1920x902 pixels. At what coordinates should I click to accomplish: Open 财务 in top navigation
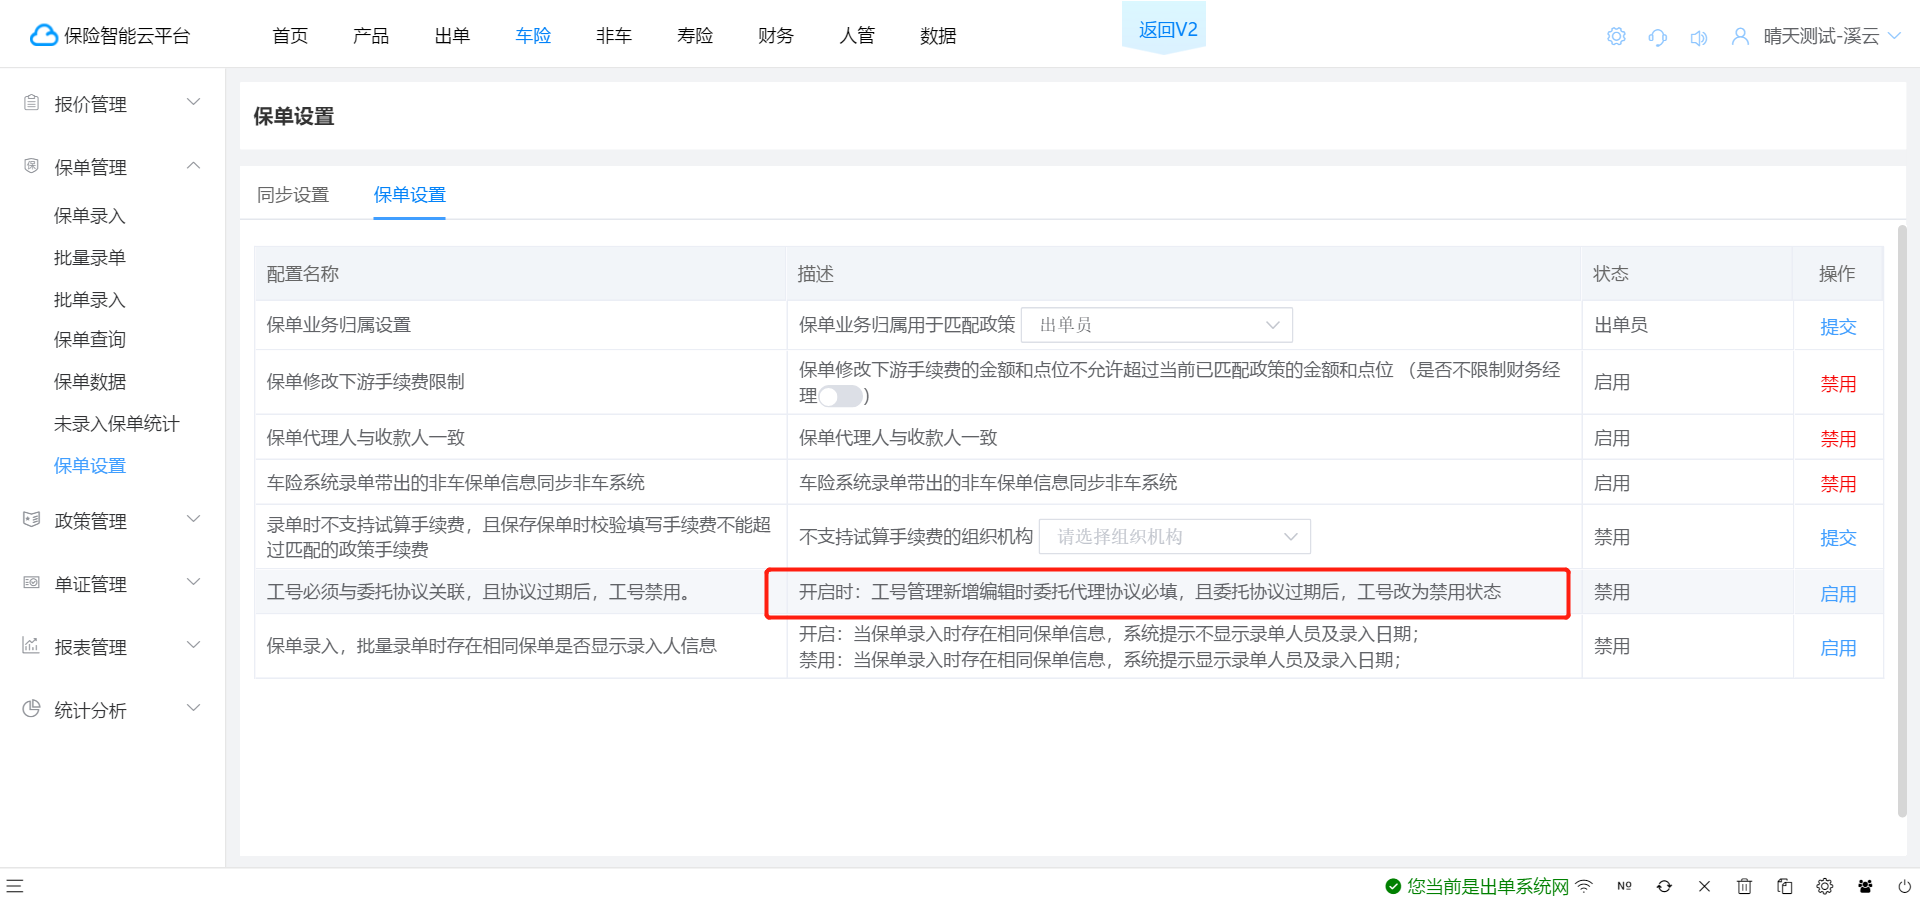(776, 36)
